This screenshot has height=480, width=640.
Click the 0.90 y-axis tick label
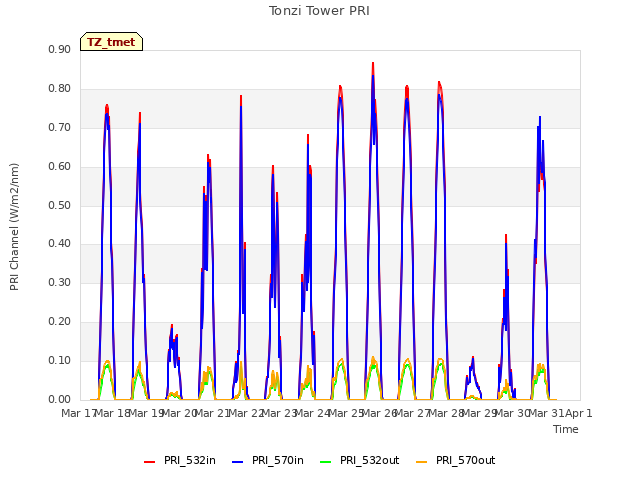[60, 49]
